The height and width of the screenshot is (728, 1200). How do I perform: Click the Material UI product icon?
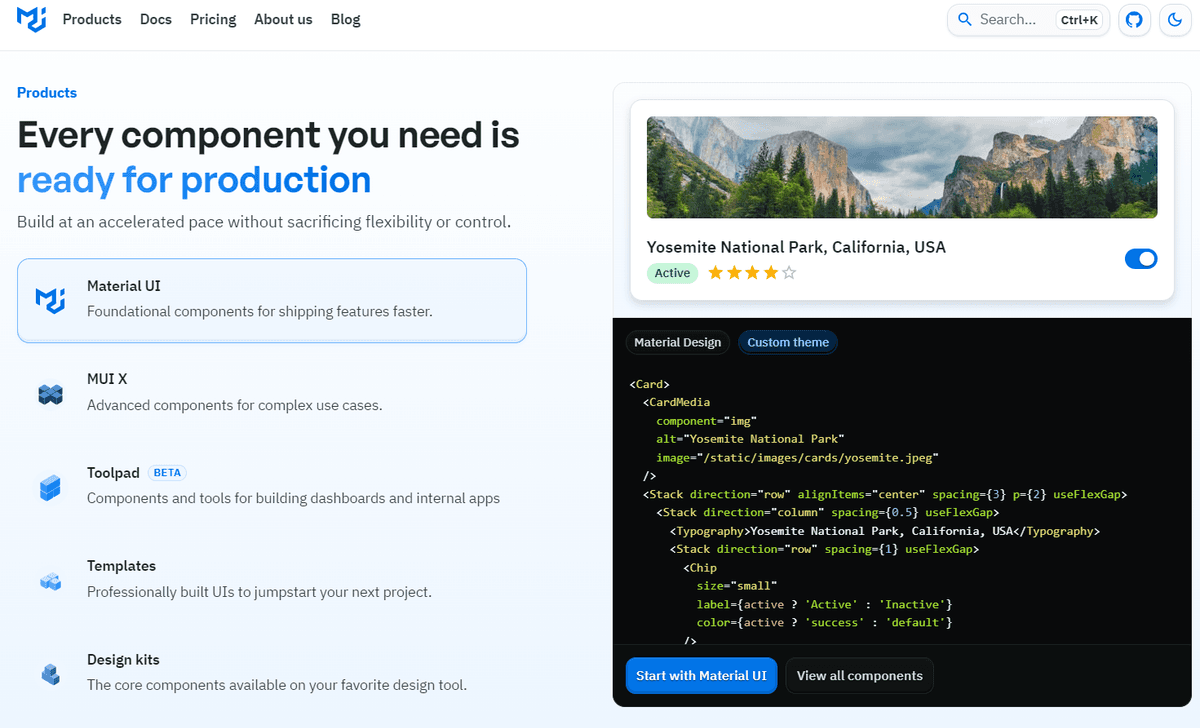point(50,299)
